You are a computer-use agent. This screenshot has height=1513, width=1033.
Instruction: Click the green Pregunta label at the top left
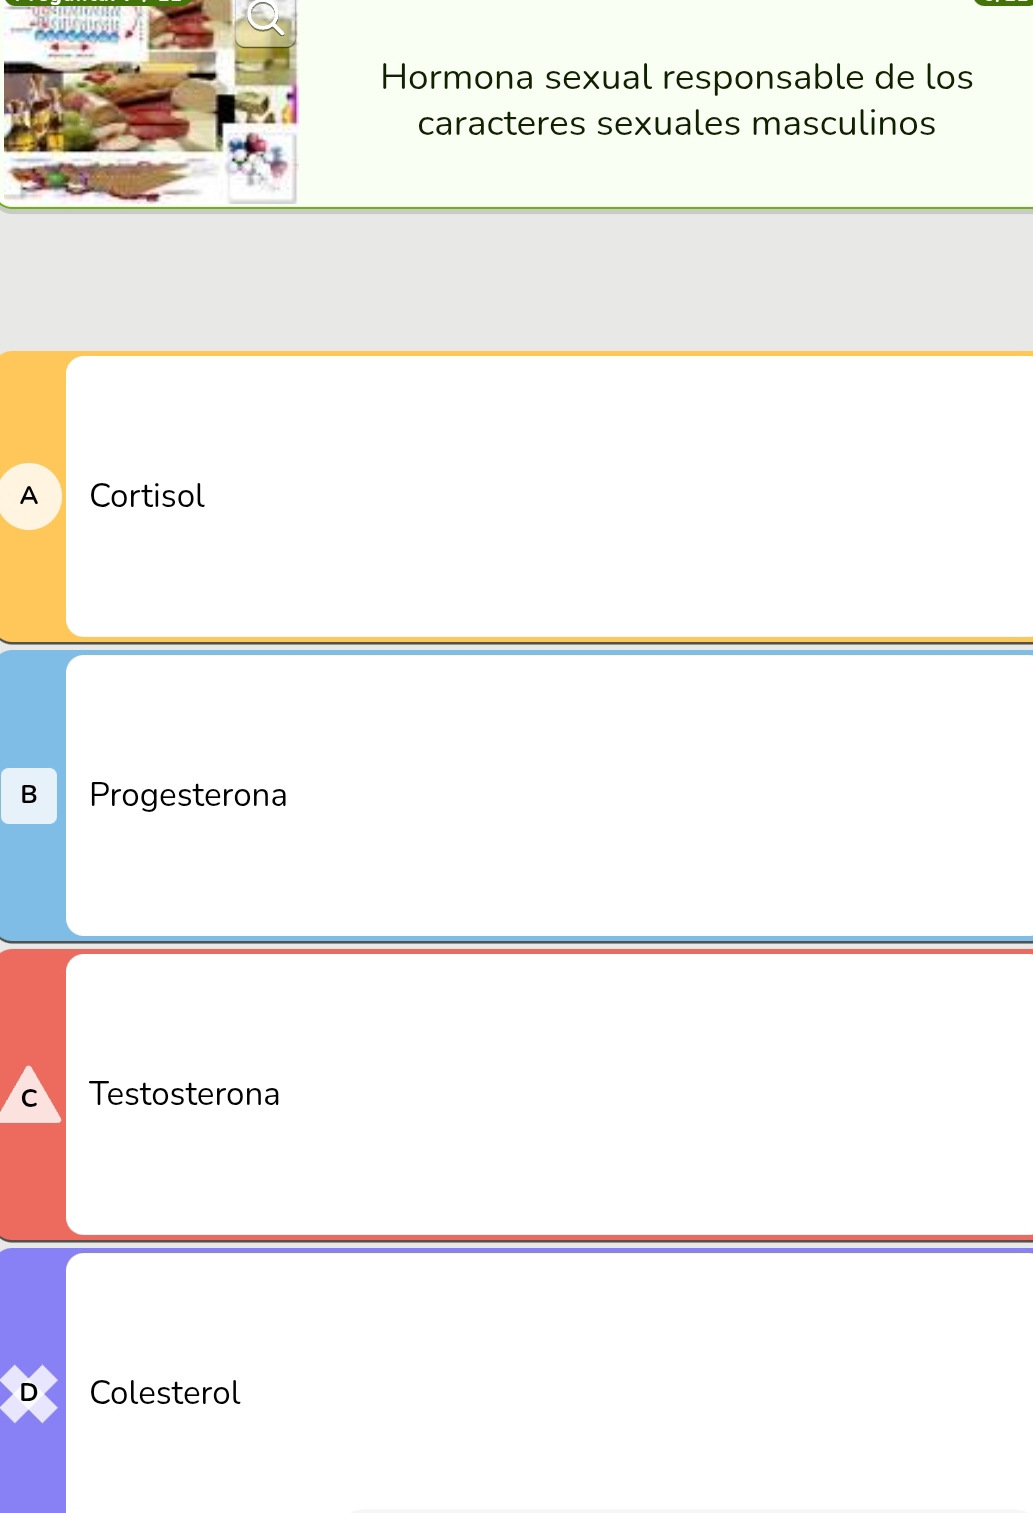tap(95, 3)
